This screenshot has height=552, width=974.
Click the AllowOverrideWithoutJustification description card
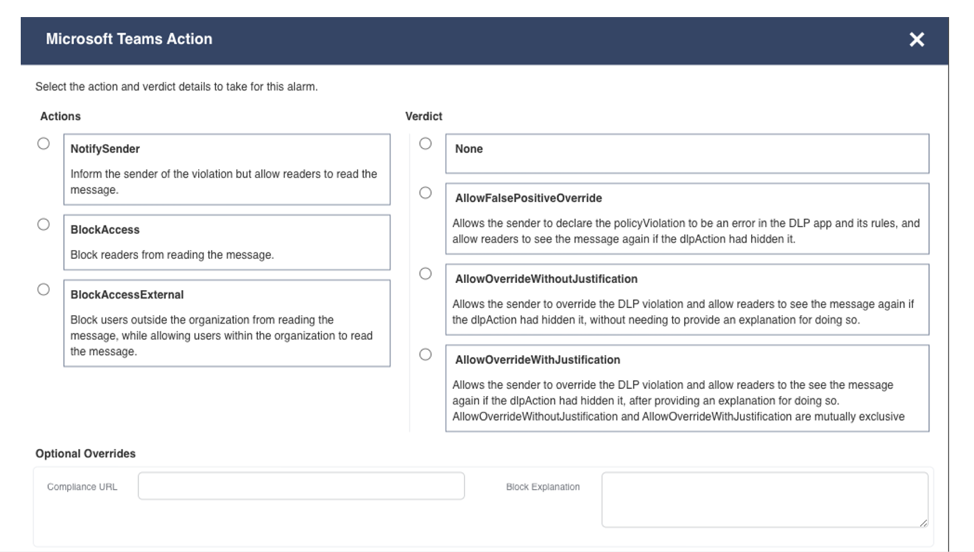click(686, 299)
